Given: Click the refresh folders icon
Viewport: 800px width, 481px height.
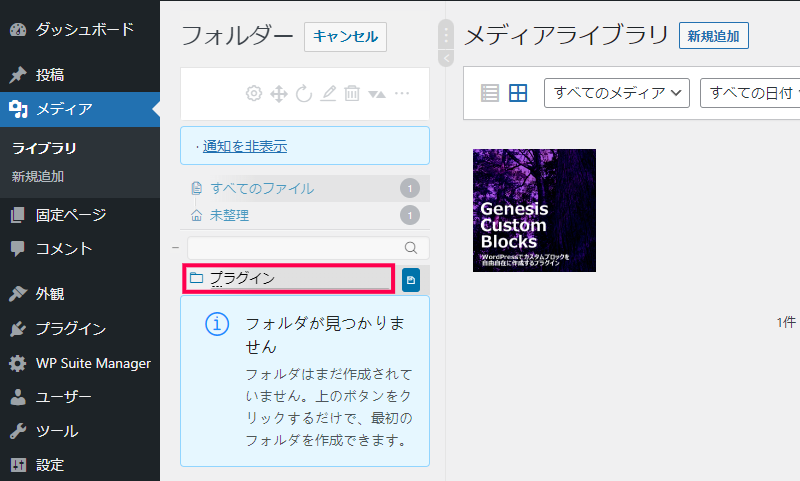Looking at the screenshot, I should click(304, 94).
